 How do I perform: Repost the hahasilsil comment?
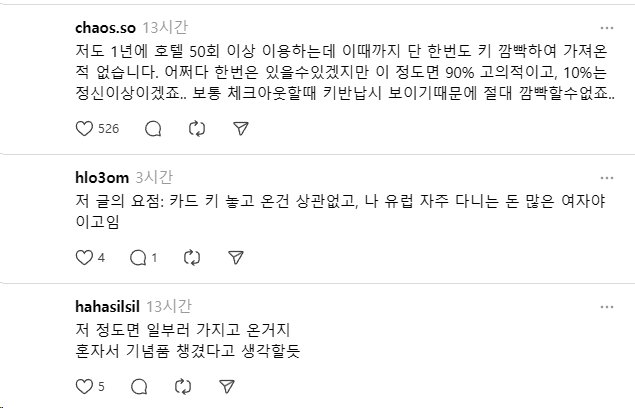[183, 386]
